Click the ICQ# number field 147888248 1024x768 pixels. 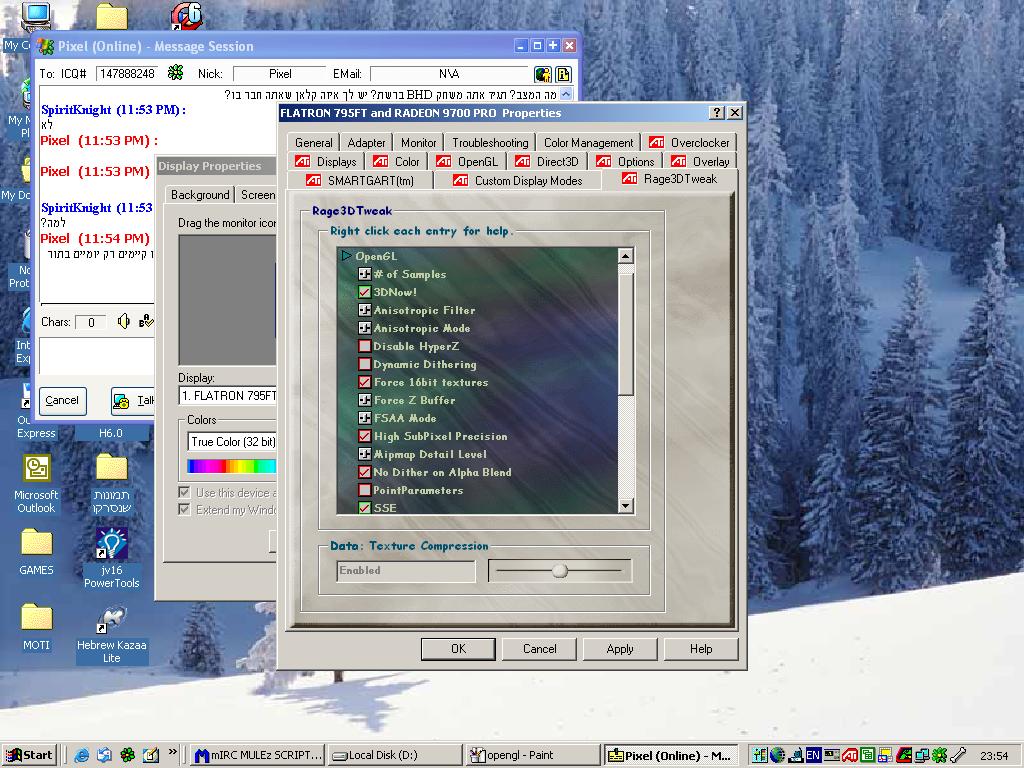point(127,74)
